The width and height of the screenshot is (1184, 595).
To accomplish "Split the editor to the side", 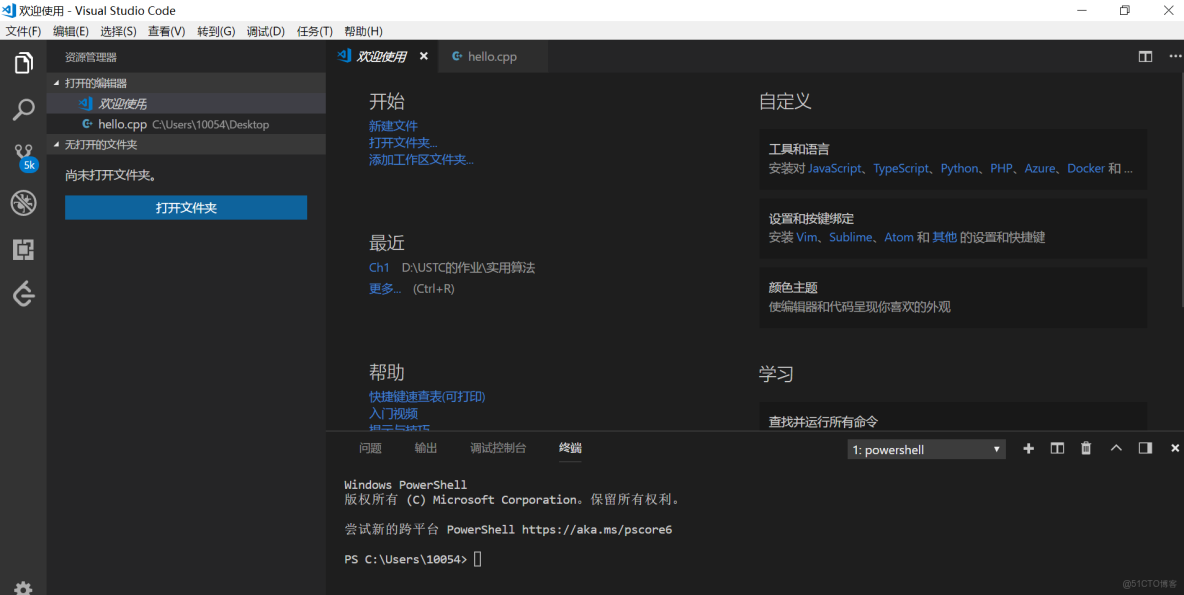I will 1145,57.
